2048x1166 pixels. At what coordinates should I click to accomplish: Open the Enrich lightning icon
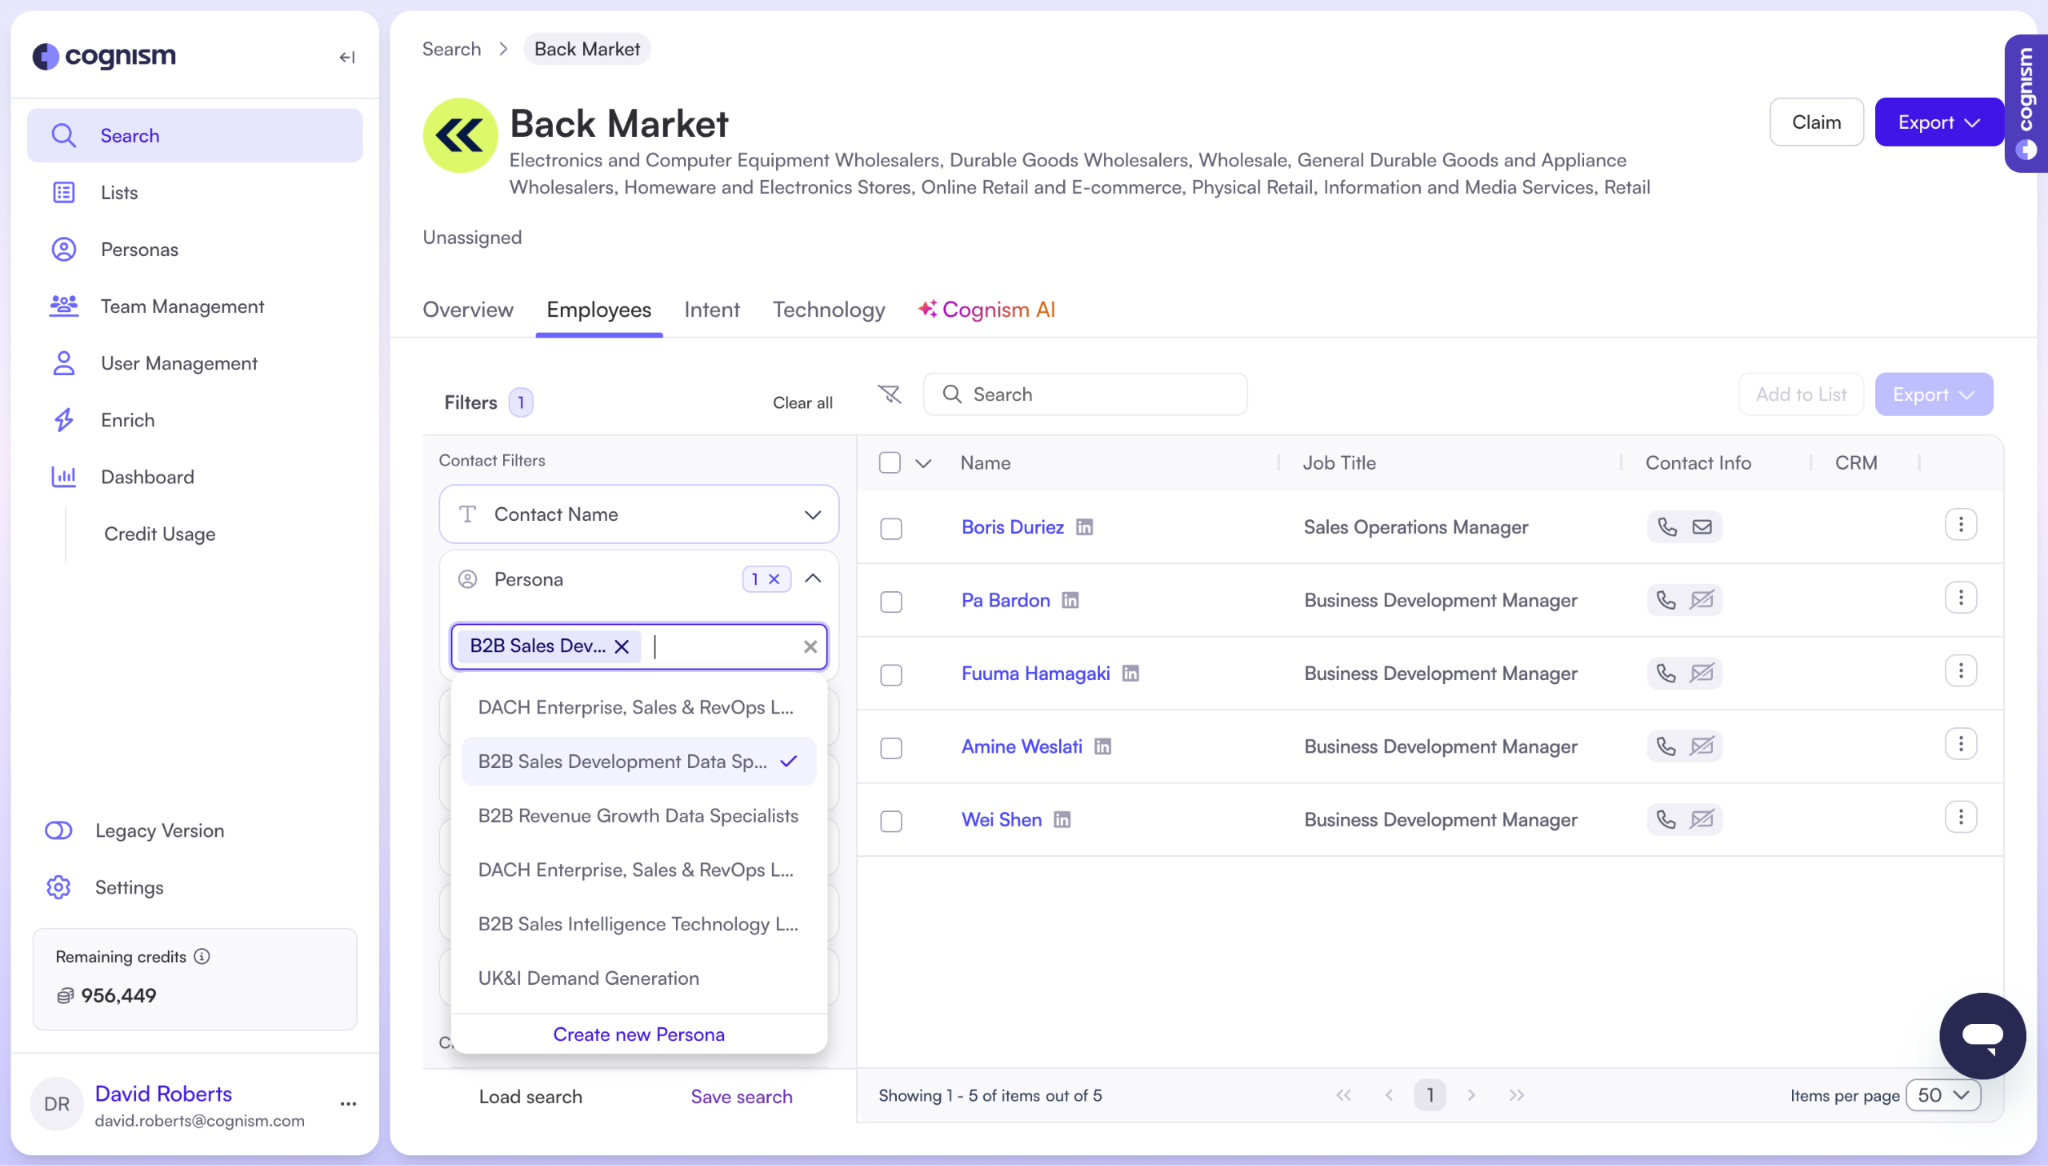[64, 420]
